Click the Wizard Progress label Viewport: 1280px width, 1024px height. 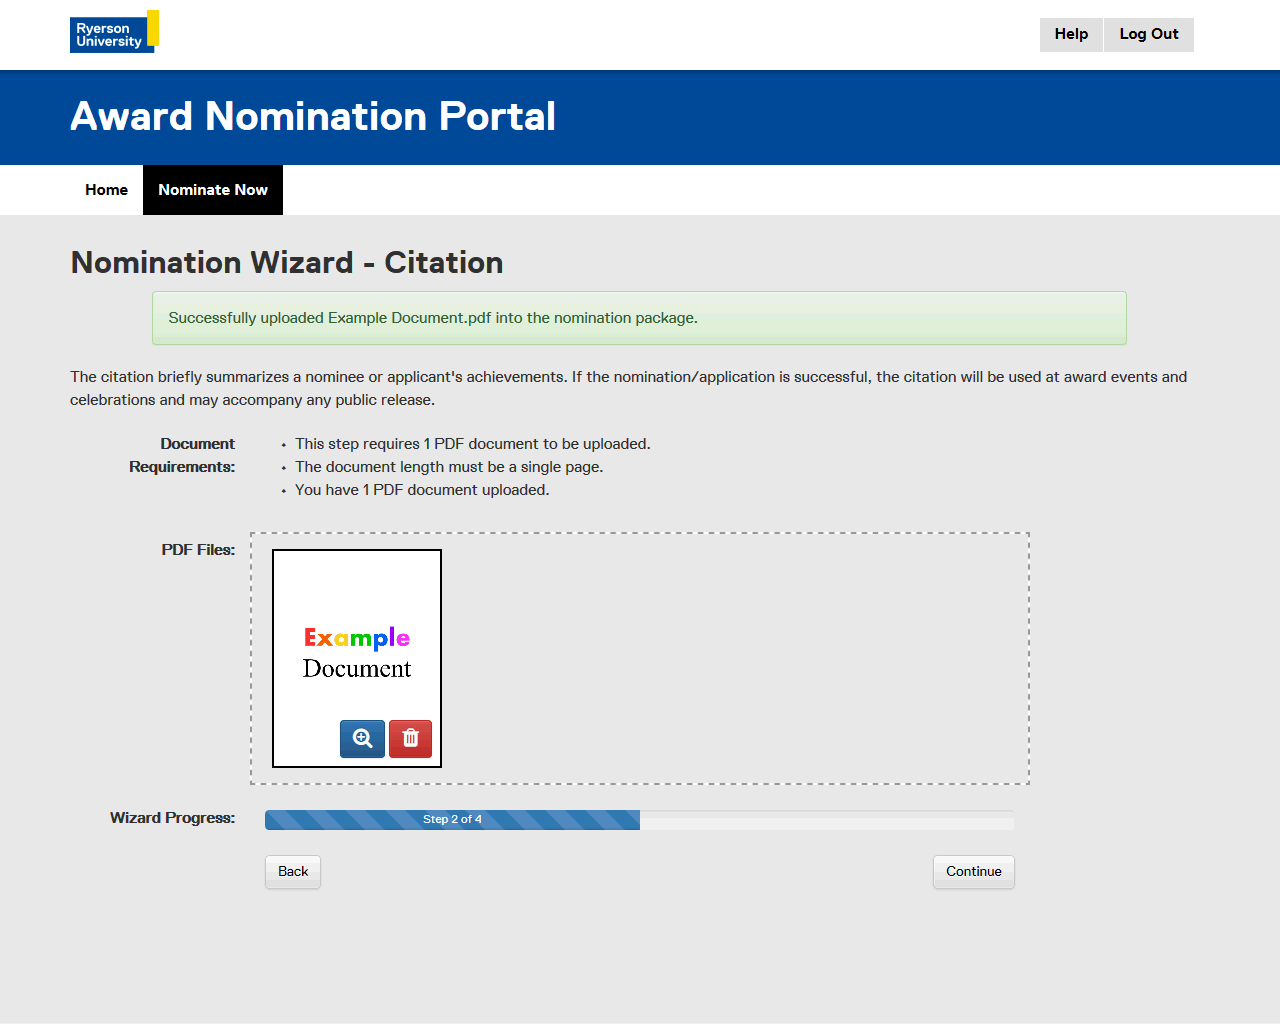coord(172,818)
